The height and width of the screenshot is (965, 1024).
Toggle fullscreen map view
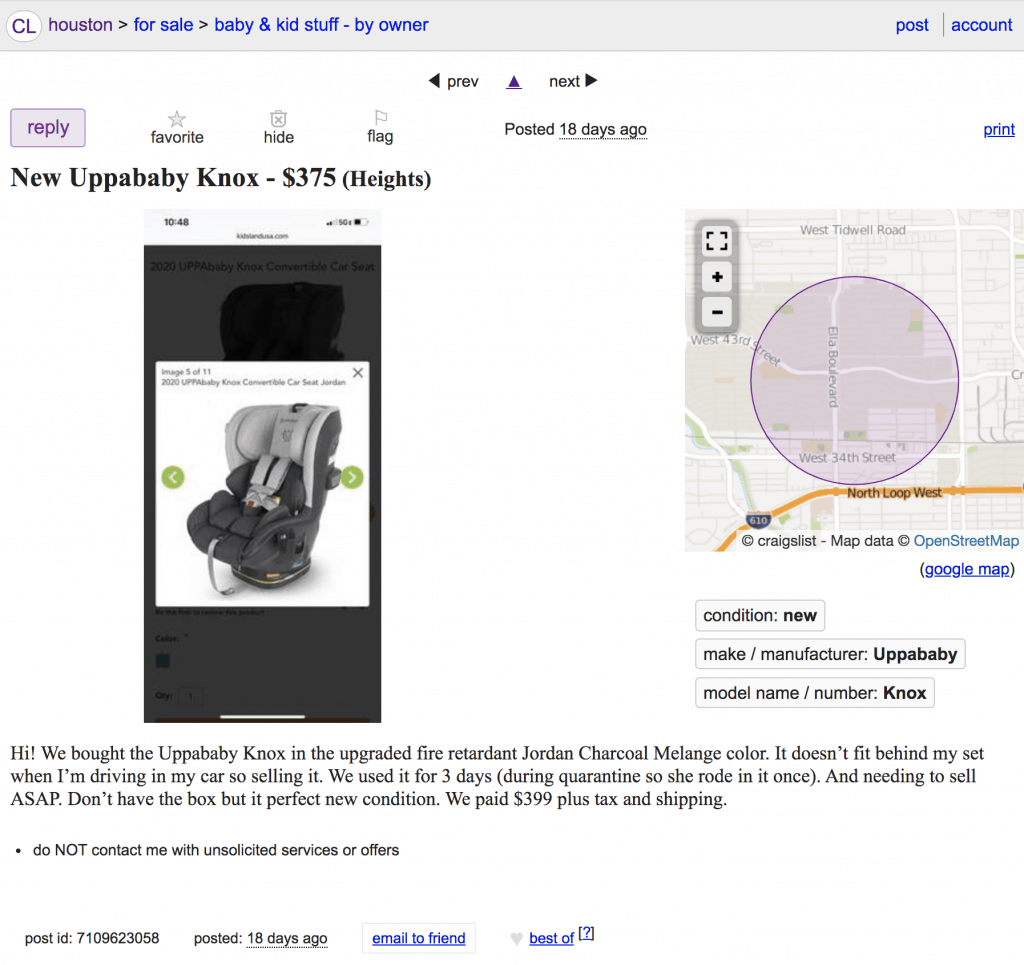coord(717,241)
